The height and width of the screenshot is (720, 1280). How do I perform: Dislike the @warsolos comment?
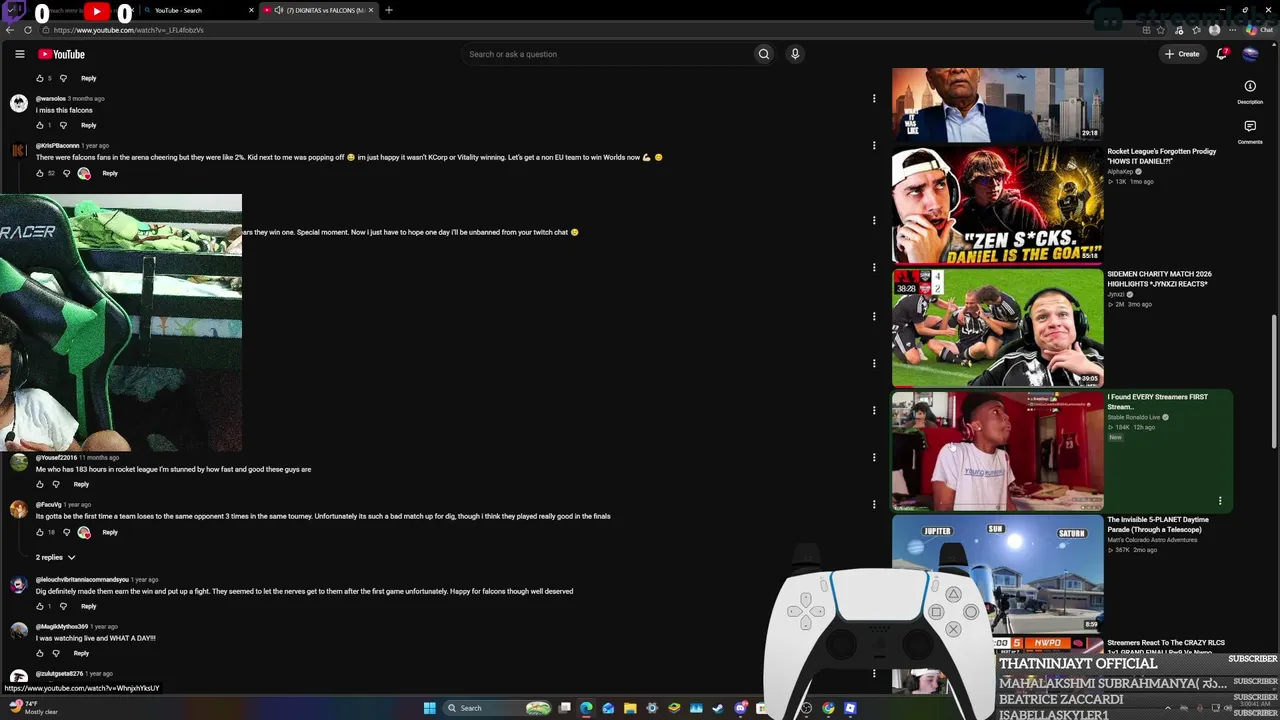click(x=63, y=125)
